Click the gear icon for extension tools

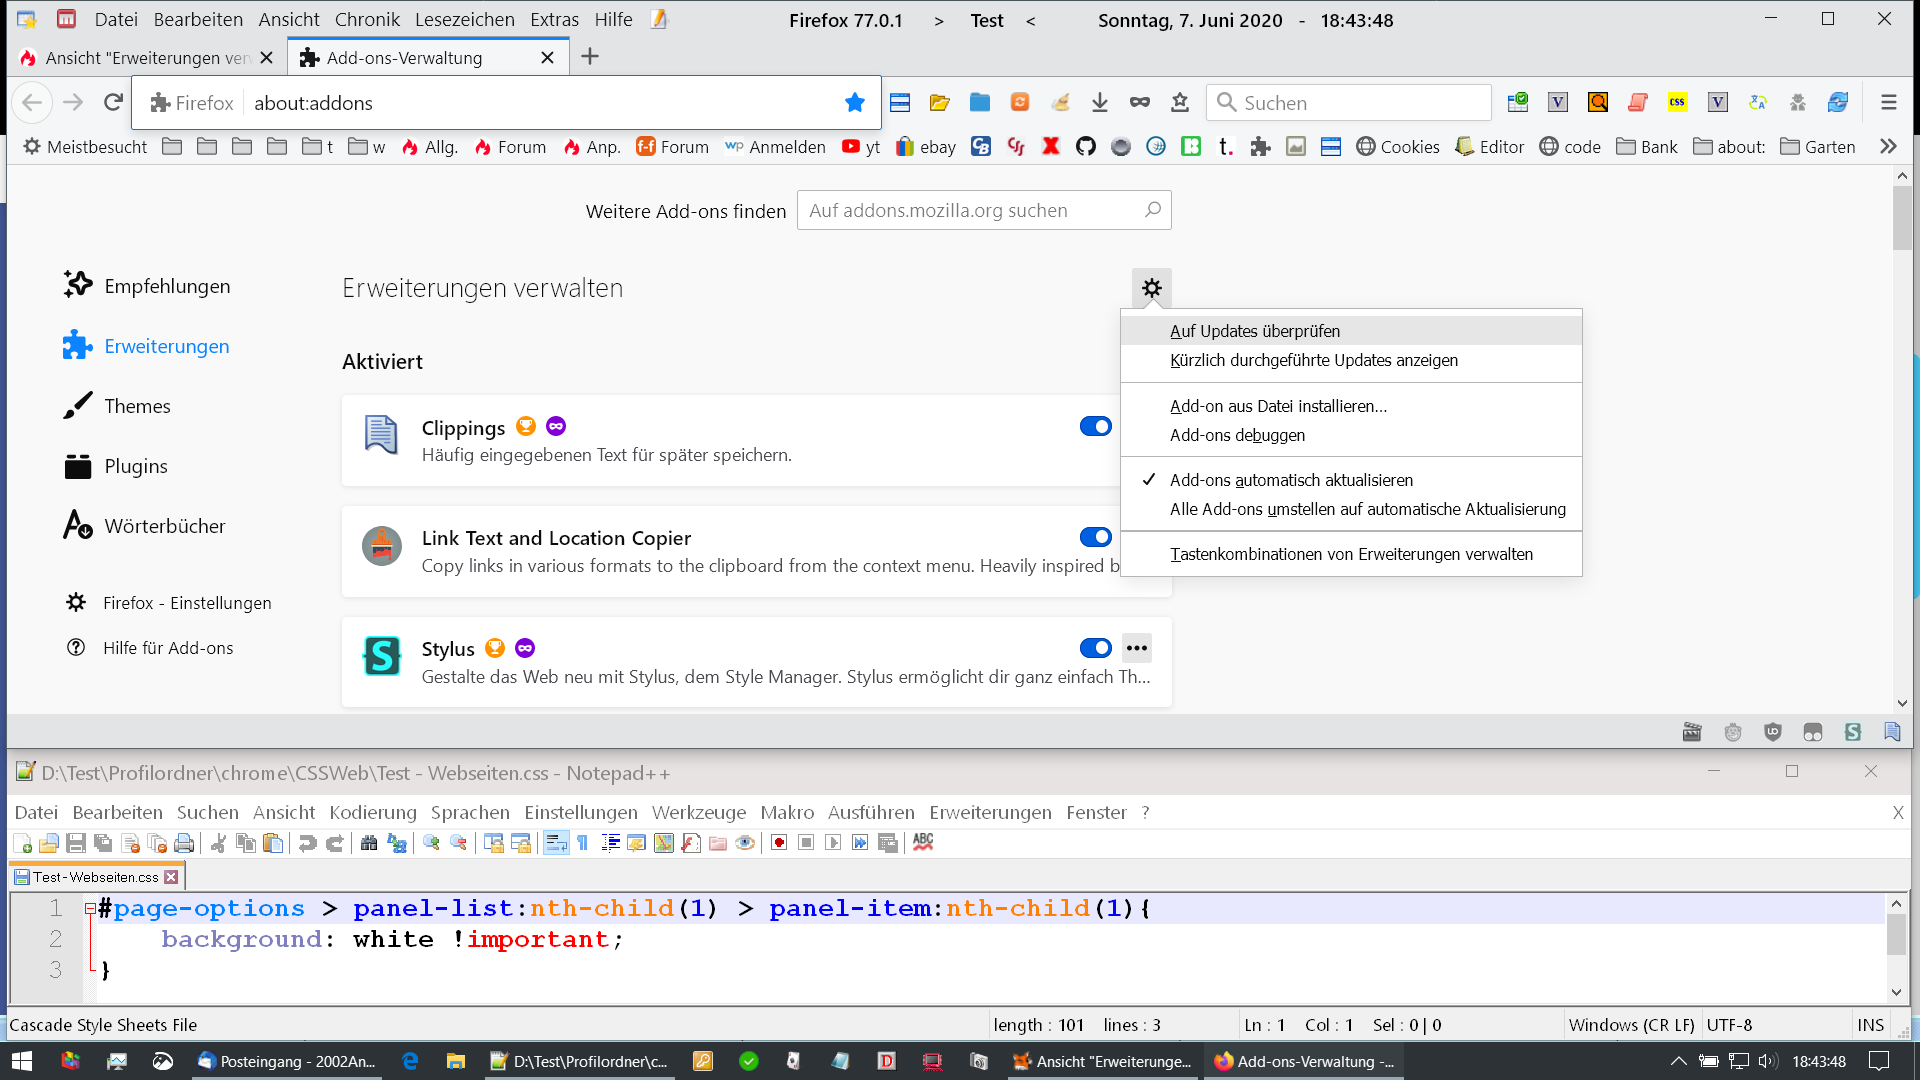(x=1151, y=288)
